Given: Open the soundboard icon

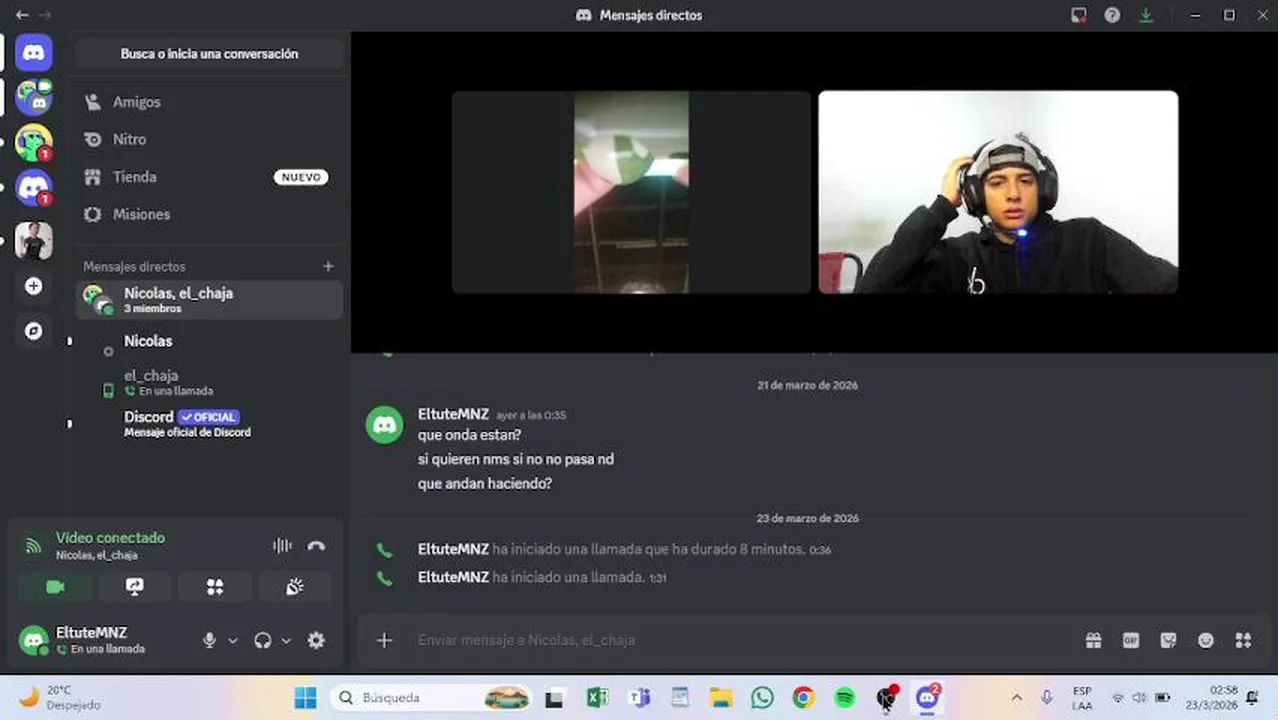Looking at the screenshot, I should 295,587.
